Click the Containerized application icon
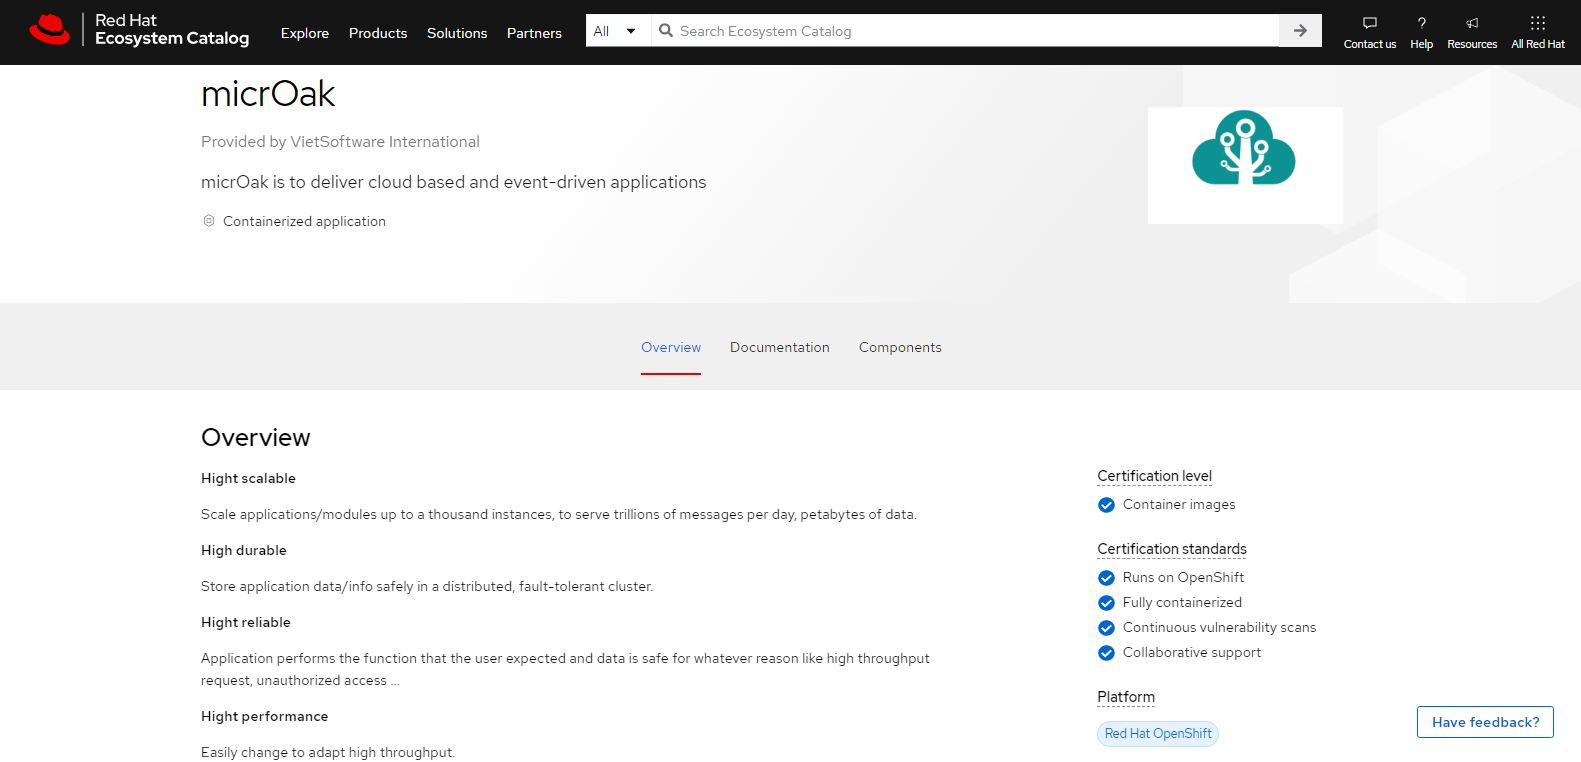Viewport: 1581px width, 762px height. pos(209,221)
